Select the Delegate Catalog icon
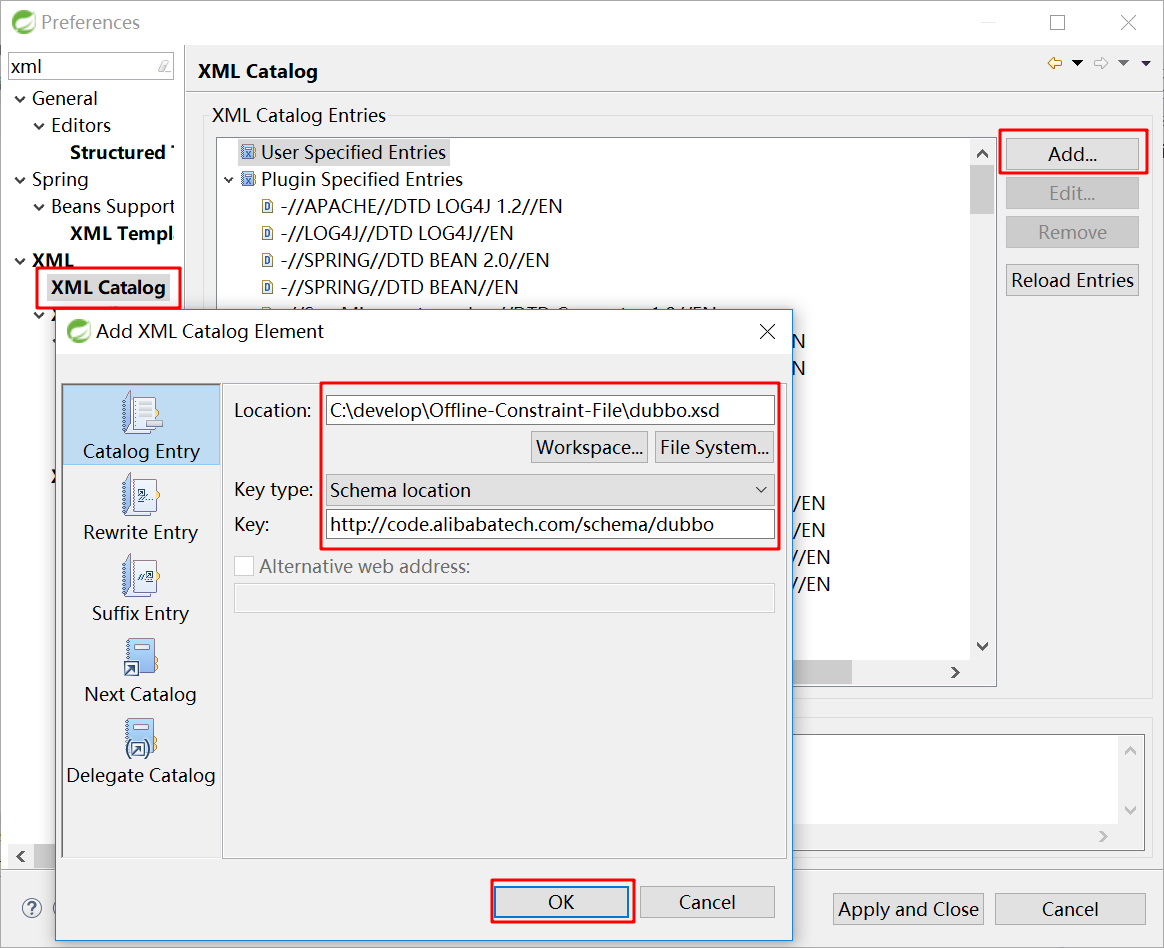Screen dimensions: 1164x948 140,738
